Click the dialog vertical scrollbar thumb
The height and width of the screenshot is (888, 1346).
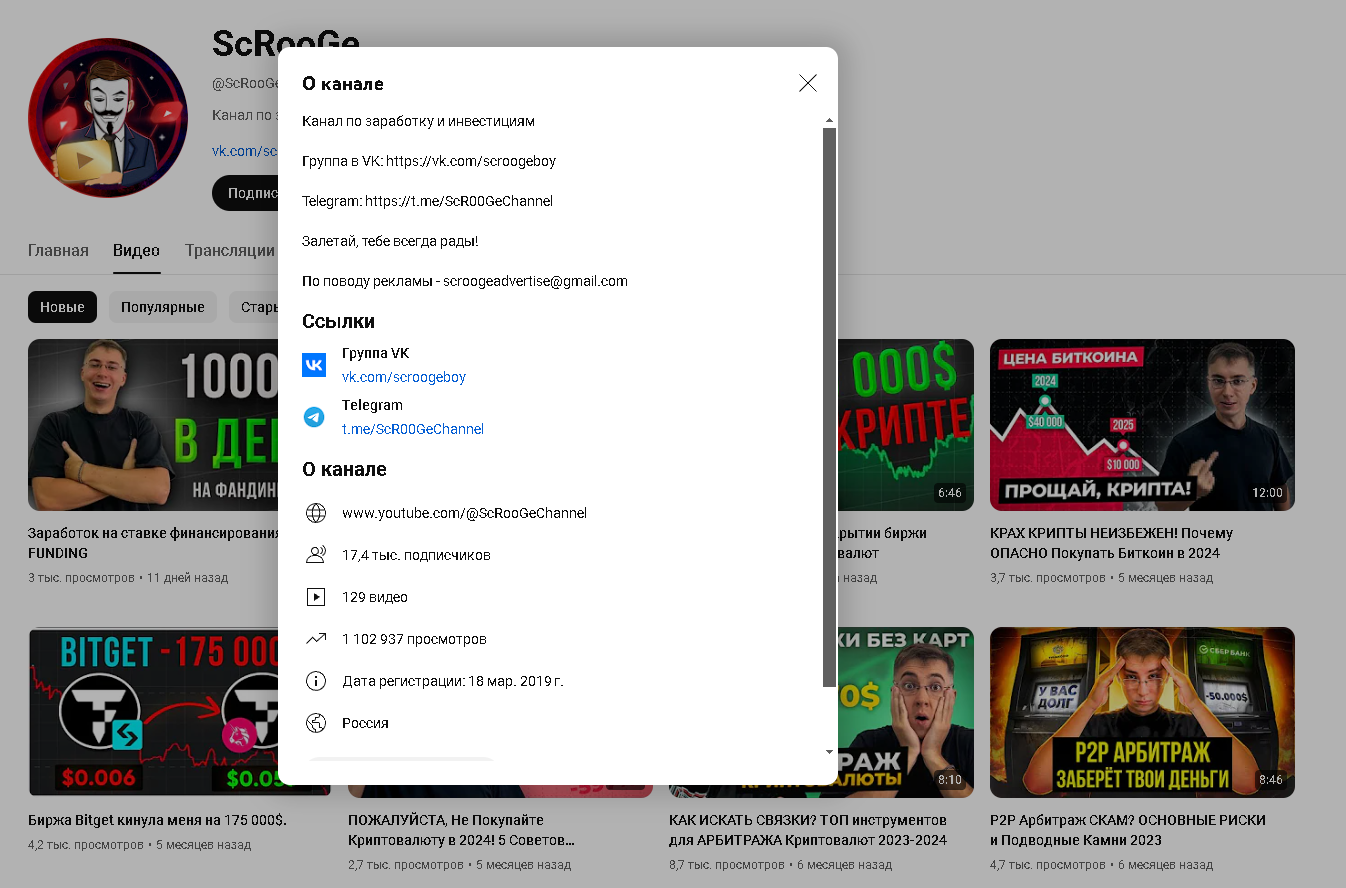829,407
